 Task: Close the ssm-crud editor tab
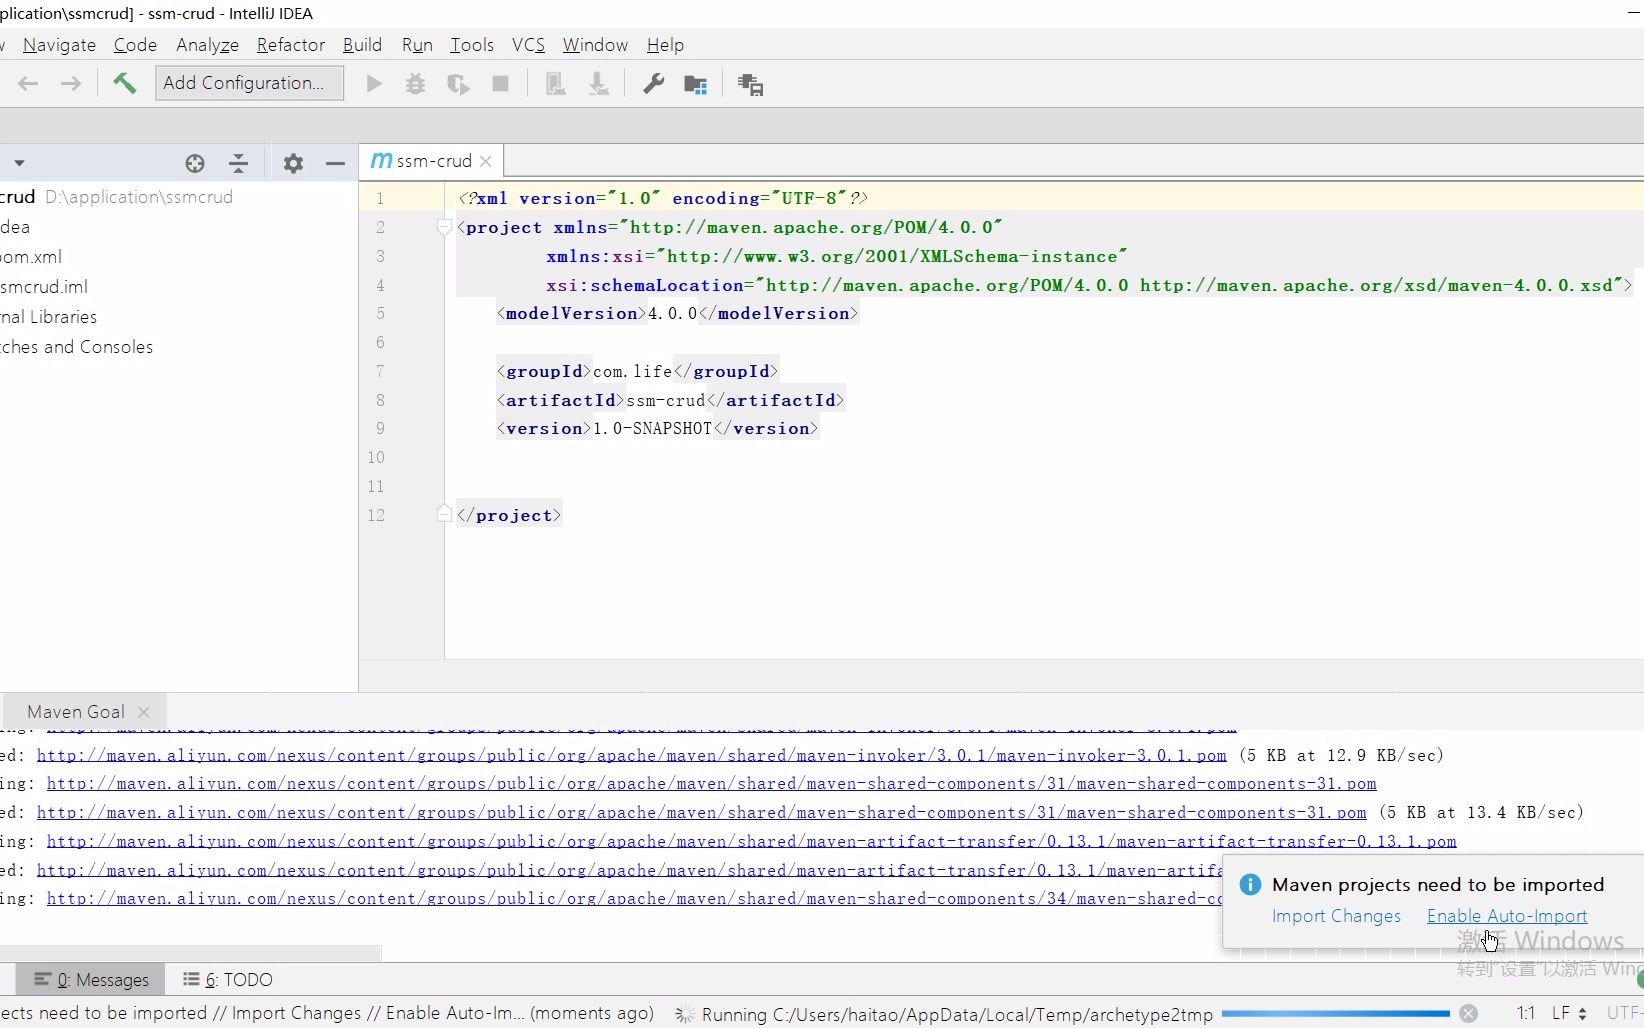point(486,161)
